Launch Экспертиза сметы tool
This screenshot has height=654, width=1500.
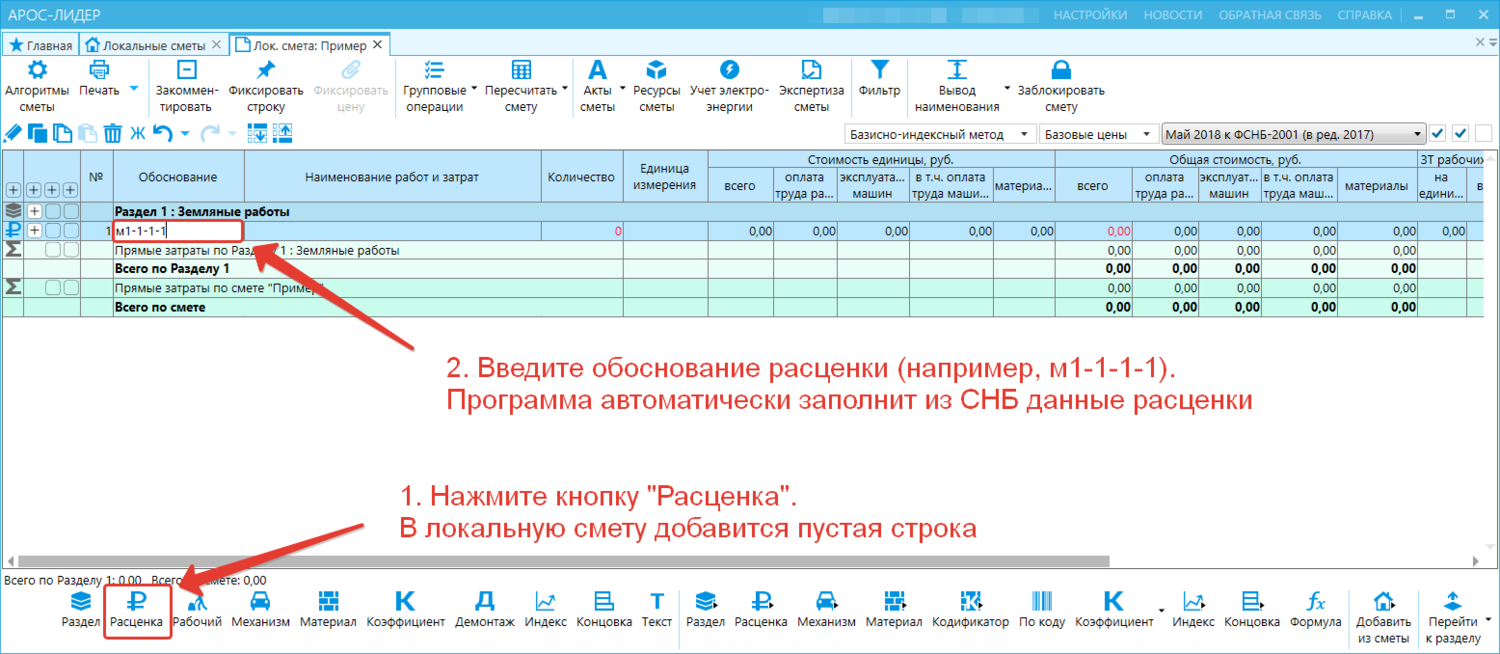[x=811, y=86]
